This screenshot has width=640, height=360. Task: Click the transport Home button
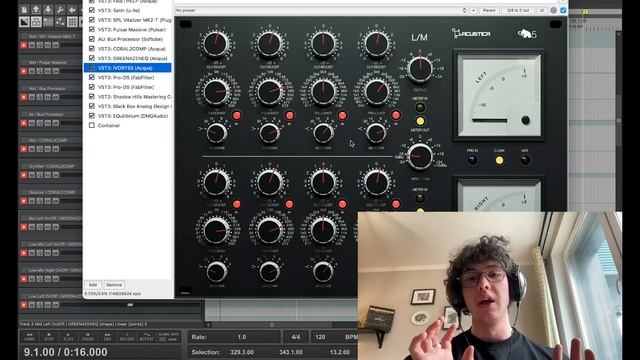pyautogui.click(x=29, y=337)
